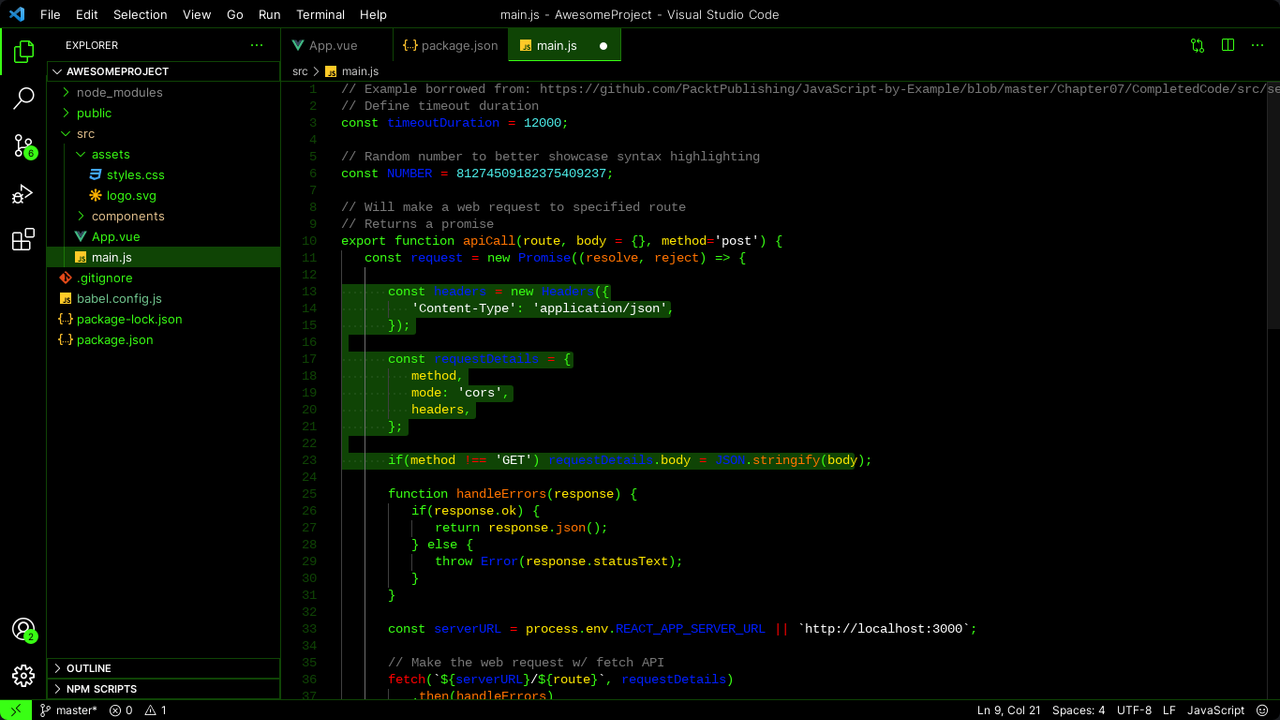This screenshot has height=720, width=1280.
Task: Open Source Control view icon
Action: coord(23,146)
